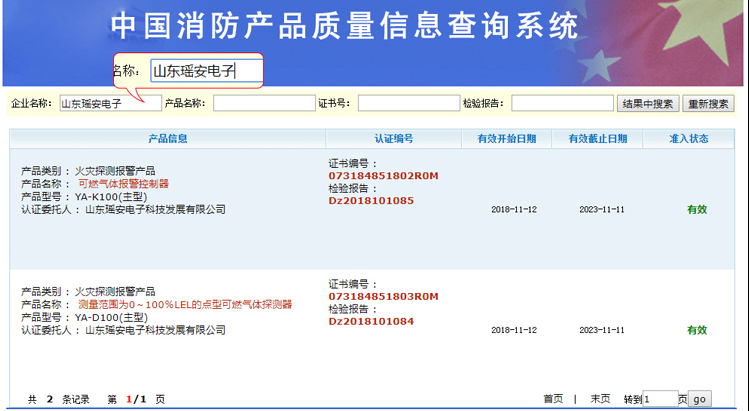Select the model text YA-K100(主型)
This screenshot has height=411, width=749.
111,196
